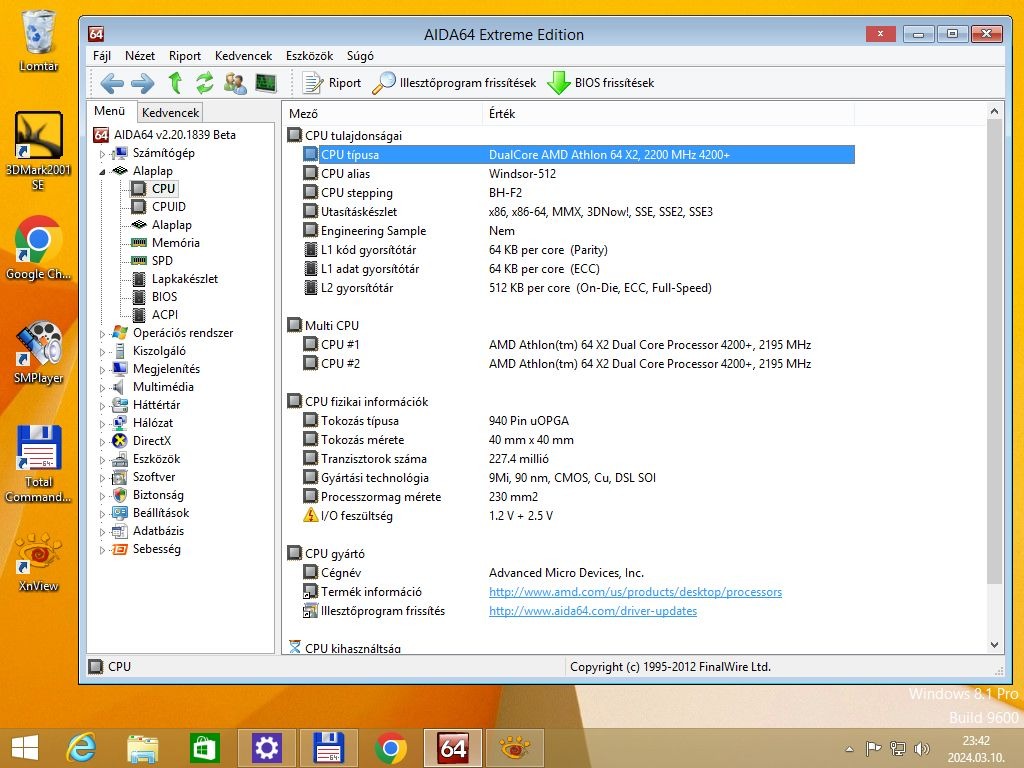Image resolution: width=1024 pixels, height=768 pixels.
Task: Expand the Operációs rendszer node
Action: point(103,334)
